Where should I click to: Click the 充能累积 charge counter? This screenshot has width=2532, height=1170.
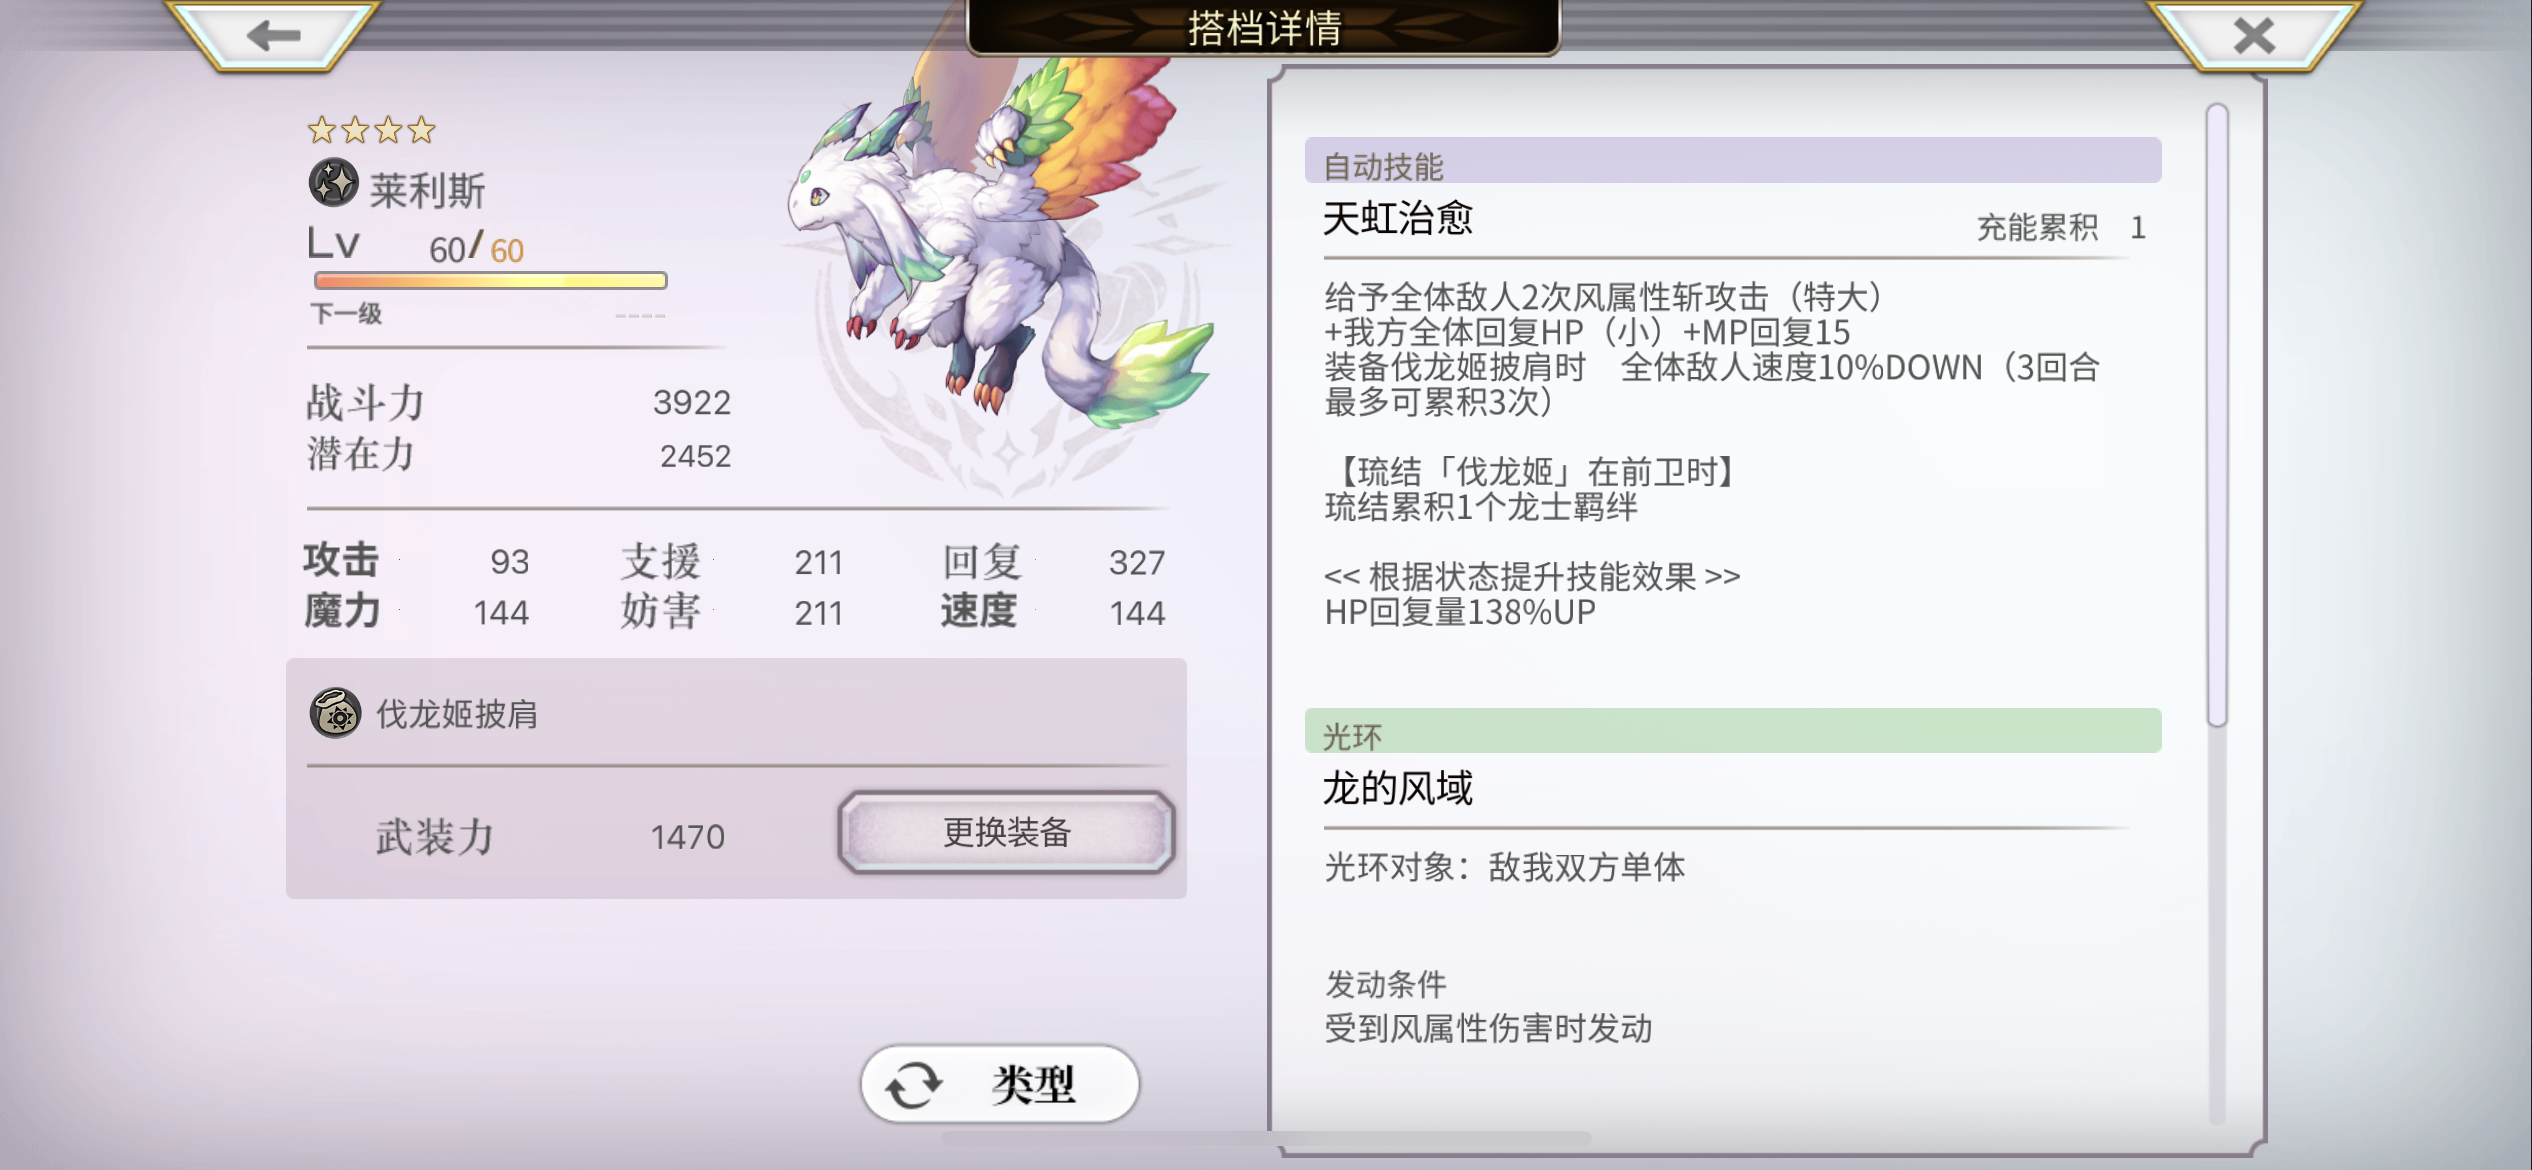pos(2061,227)
